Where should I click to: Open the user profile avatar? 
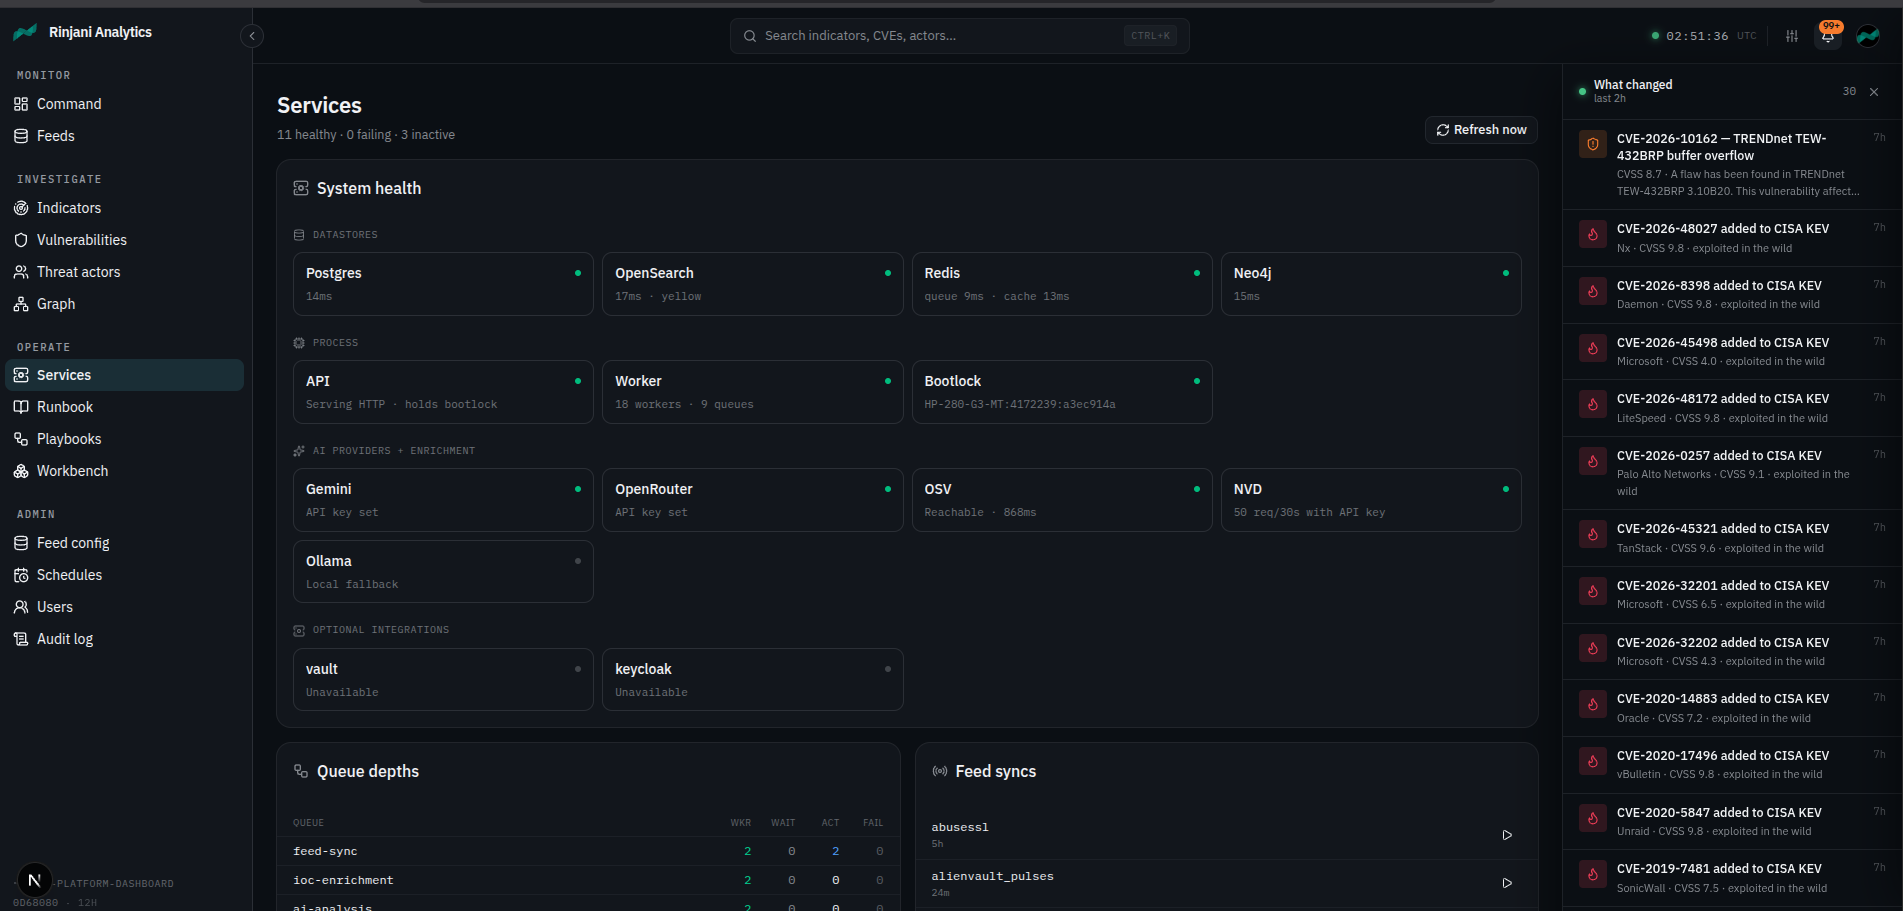coord(1868,36)
